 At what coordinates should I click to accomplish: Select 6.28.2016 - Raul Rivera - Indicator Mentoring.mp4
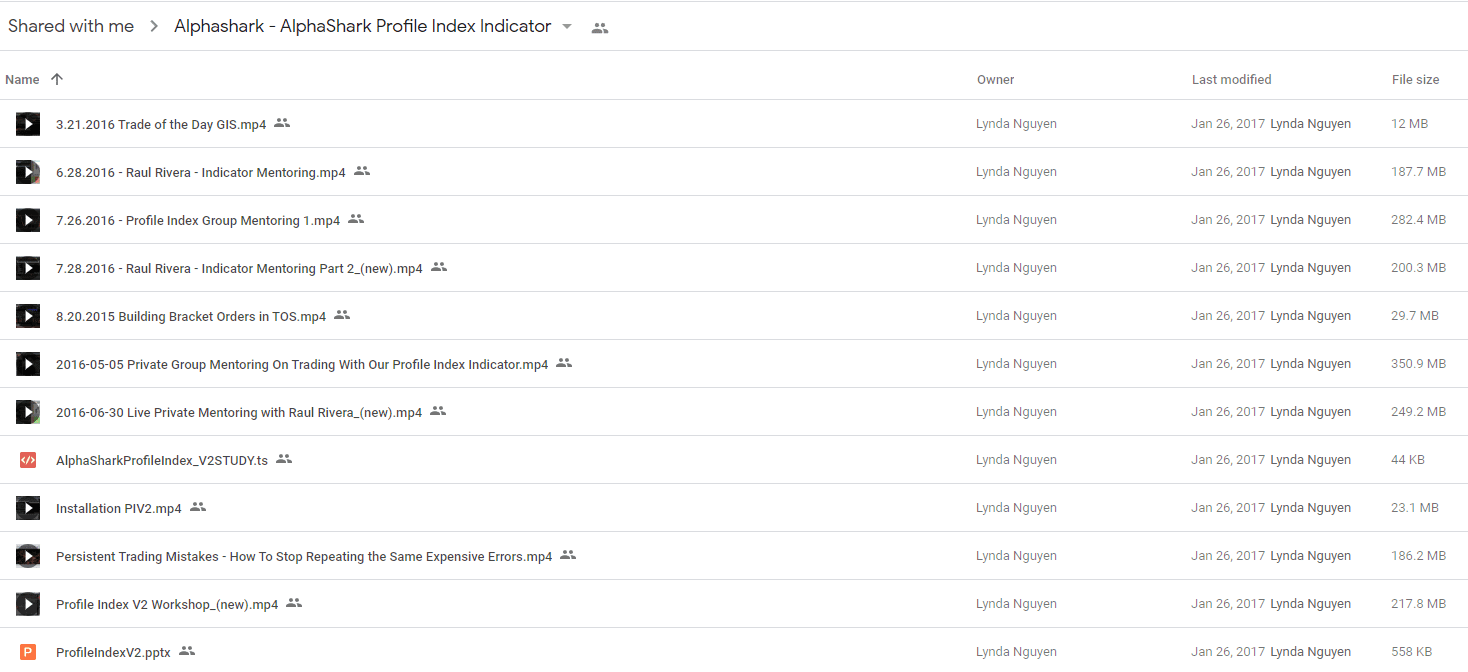[x=201, y=173]
